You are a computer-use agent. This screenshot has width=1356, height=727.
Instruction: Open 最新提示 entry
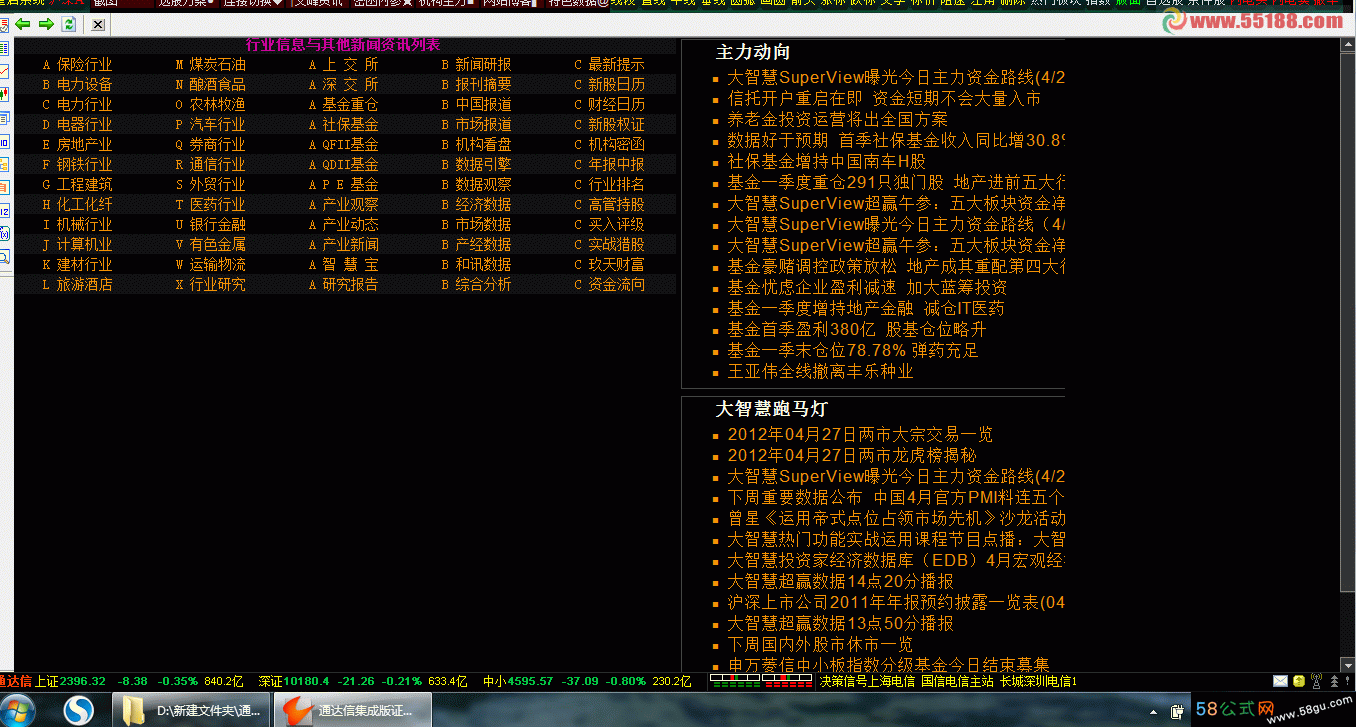tap(616, 65)
